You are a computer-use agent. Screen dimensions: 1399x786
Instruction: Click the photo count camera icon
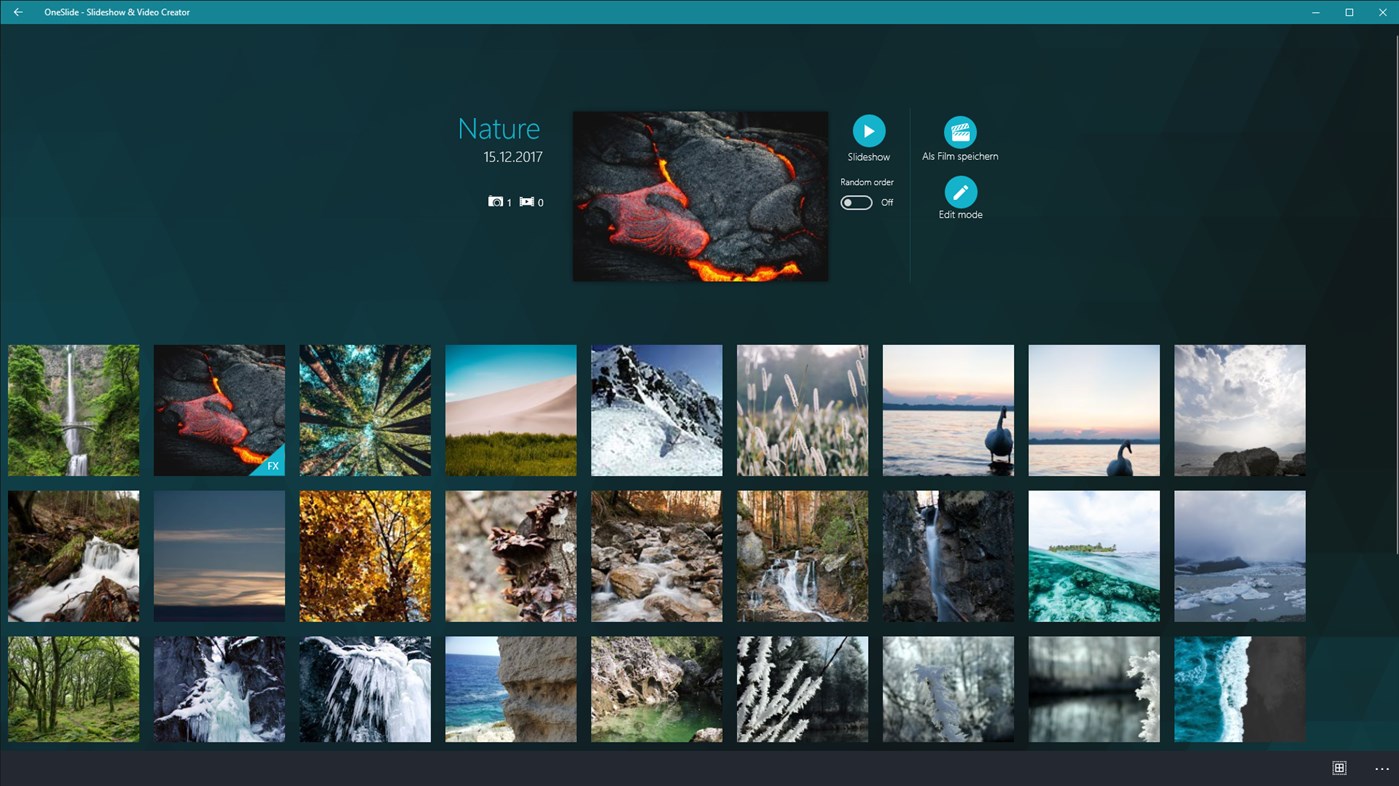pos(494,201)
